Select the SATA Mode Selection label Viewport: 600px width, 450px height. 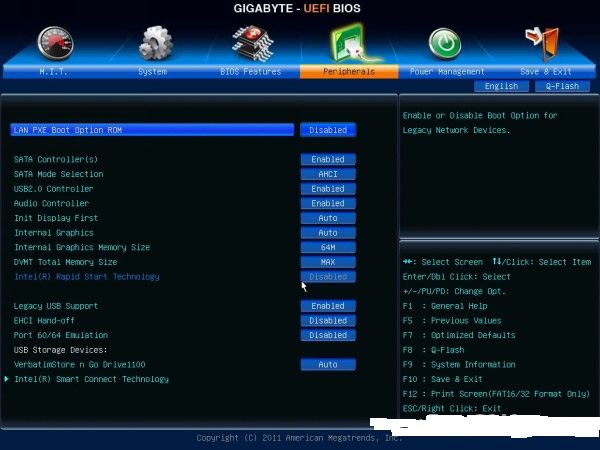[59, 174]
